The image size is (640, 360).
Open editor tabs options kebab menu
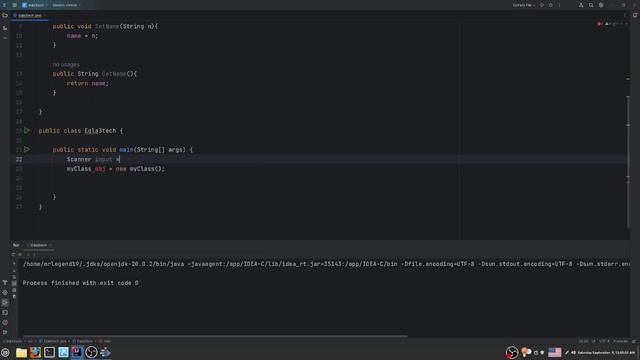(x=624, y=16)
